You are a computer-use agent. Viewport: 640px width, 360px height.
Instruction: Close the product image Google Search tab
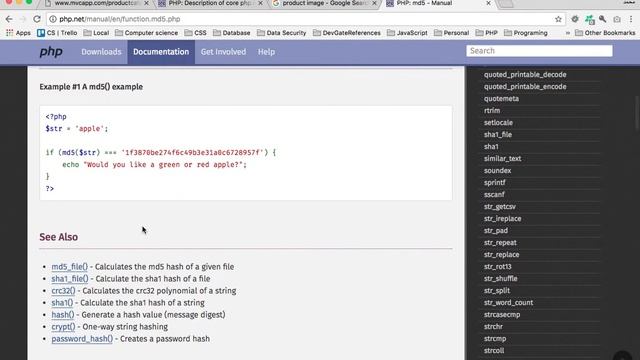[374, 3]
